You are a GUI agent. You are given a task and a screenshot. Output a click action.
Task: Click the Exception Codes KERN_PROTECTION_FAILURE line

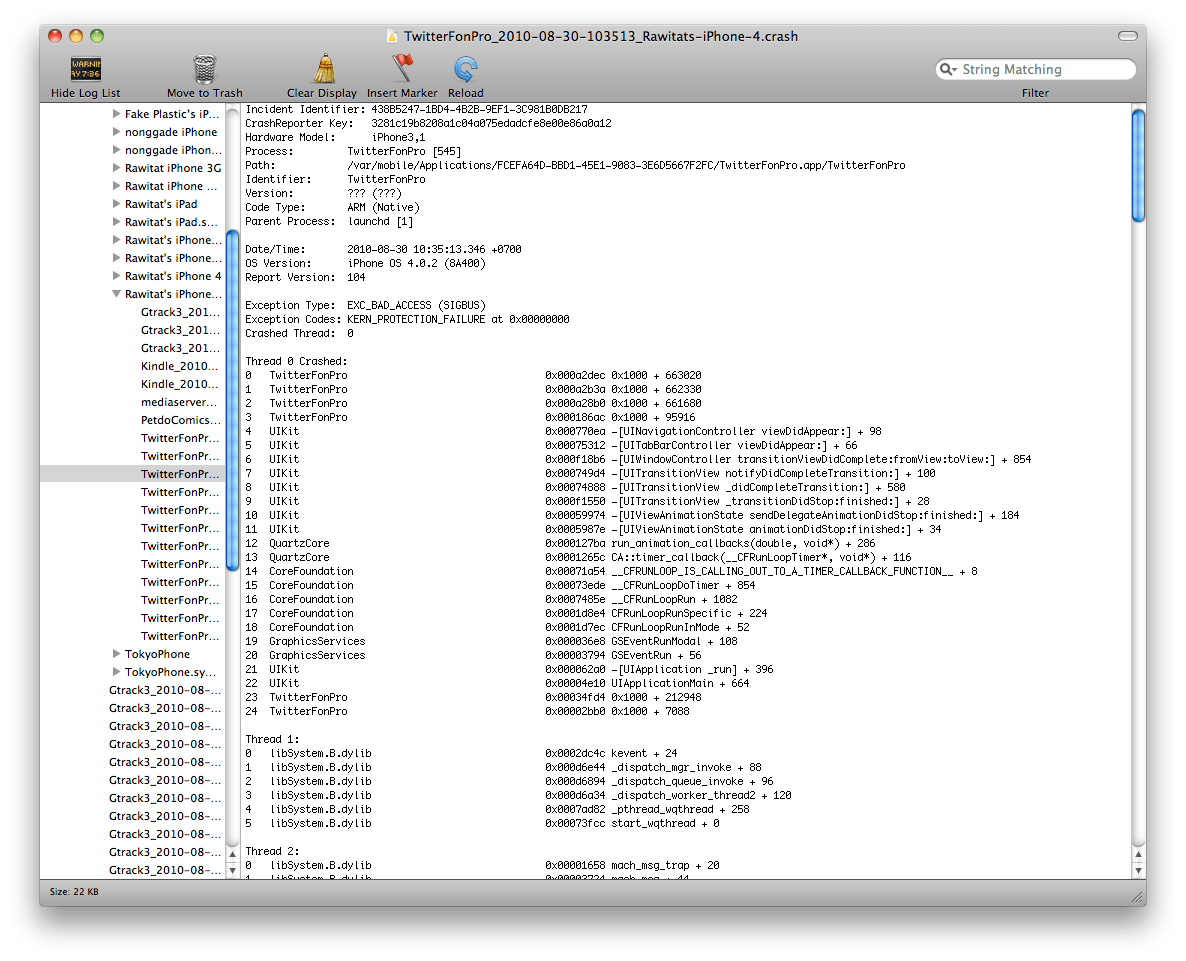407,320
